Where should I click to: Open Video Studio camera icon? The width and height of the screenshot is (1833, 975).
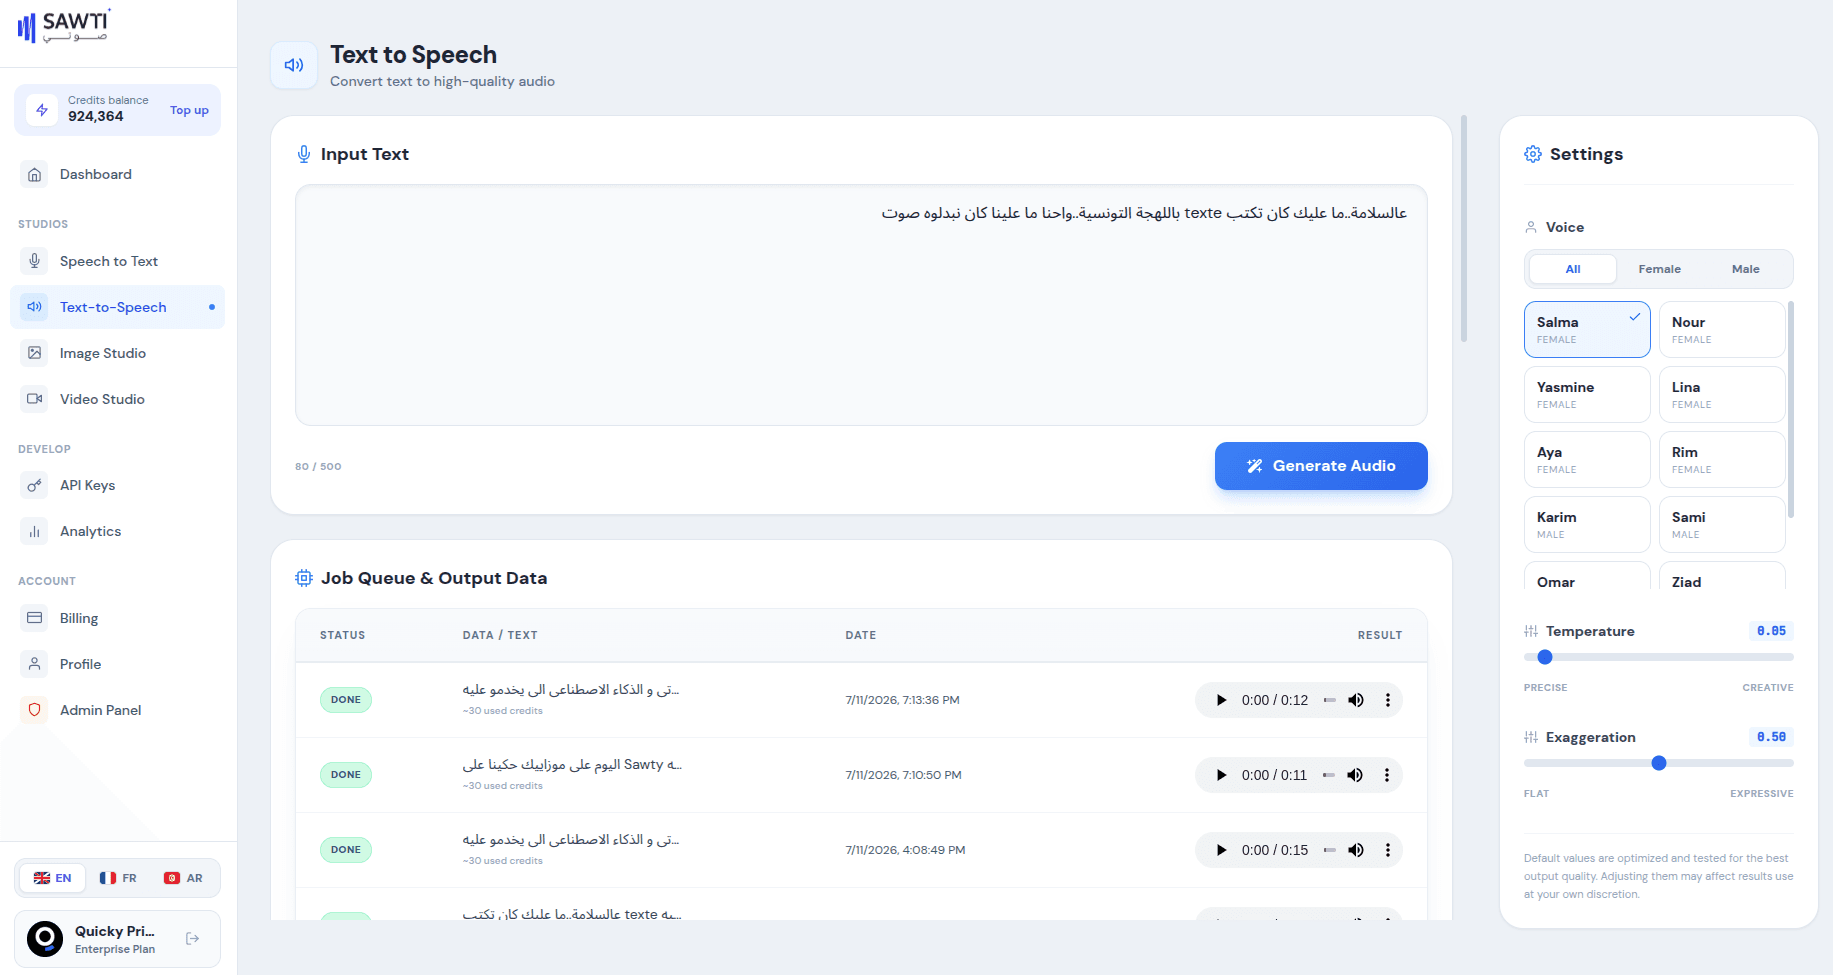coord(35,399)
